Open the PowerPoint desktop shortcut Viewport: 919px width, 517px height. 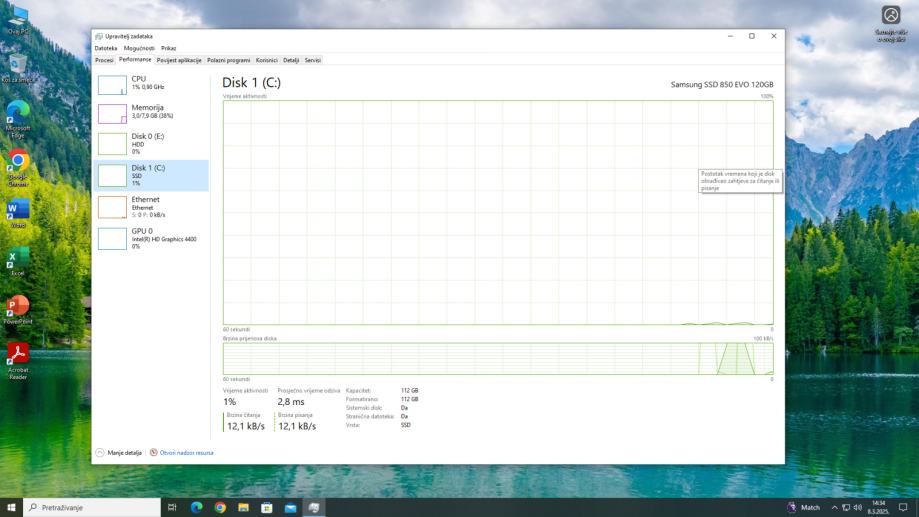click(x=18, y=310)
